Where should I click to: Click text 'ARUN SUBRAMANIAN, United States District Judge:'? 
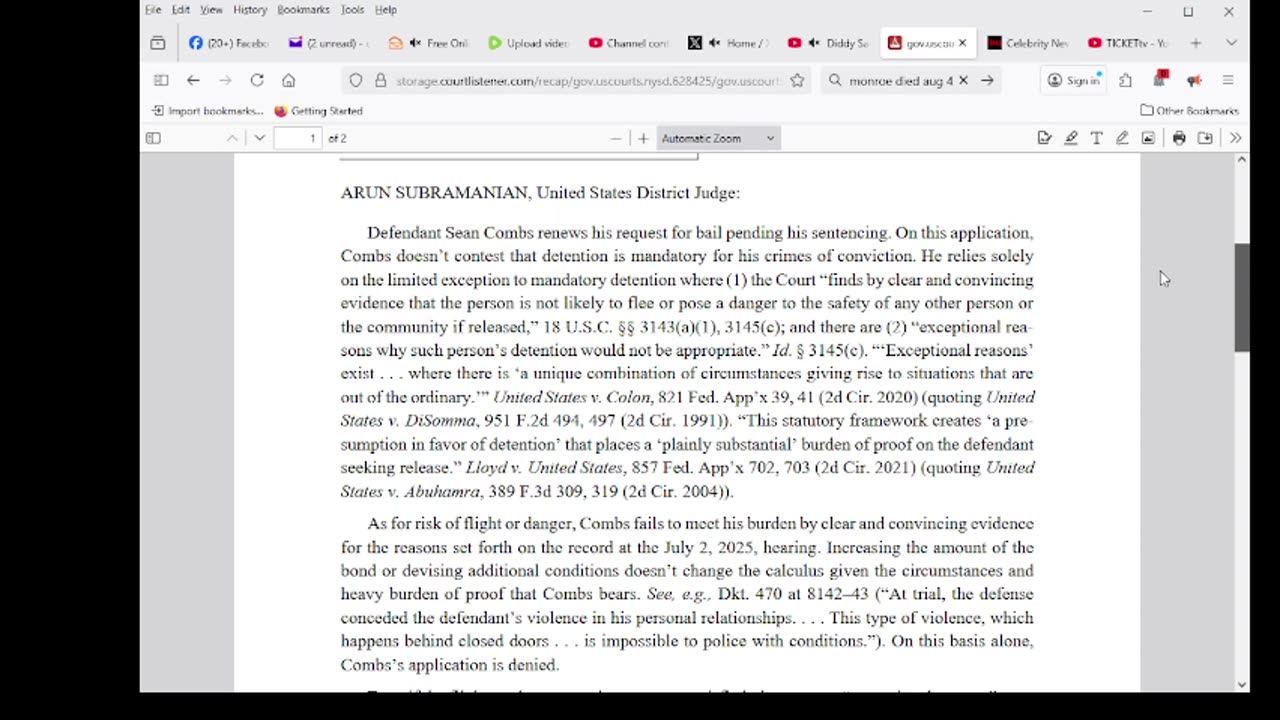[x=540, y=193]
